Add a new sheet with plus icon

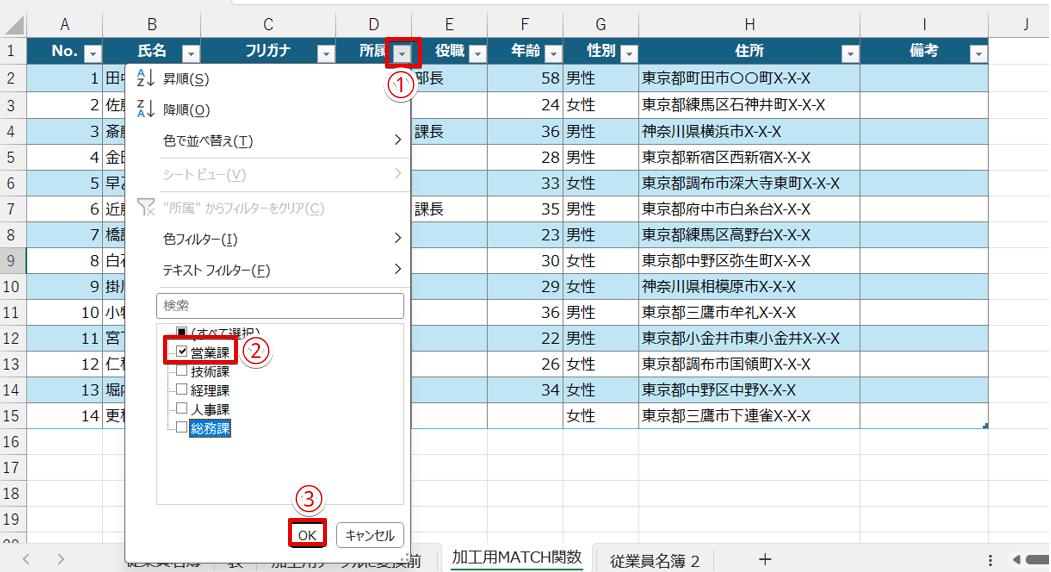pos(765,559)
